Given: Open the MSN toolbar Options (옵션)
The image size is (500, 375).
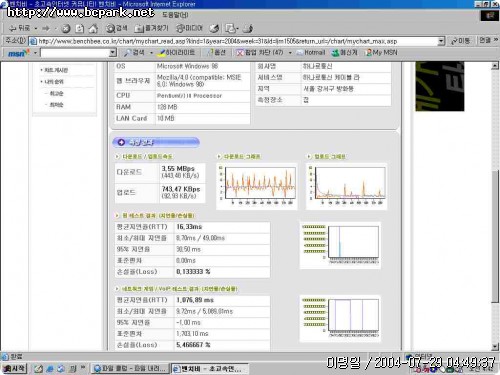Looking at the screenshot, I should click(217, 52).
